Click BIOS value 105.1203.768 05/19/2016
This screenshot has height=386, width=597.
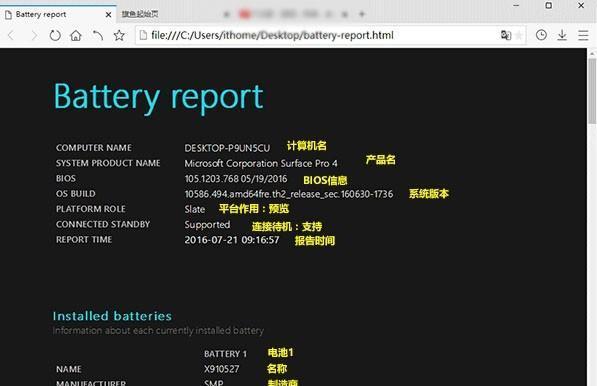(236, 179)
